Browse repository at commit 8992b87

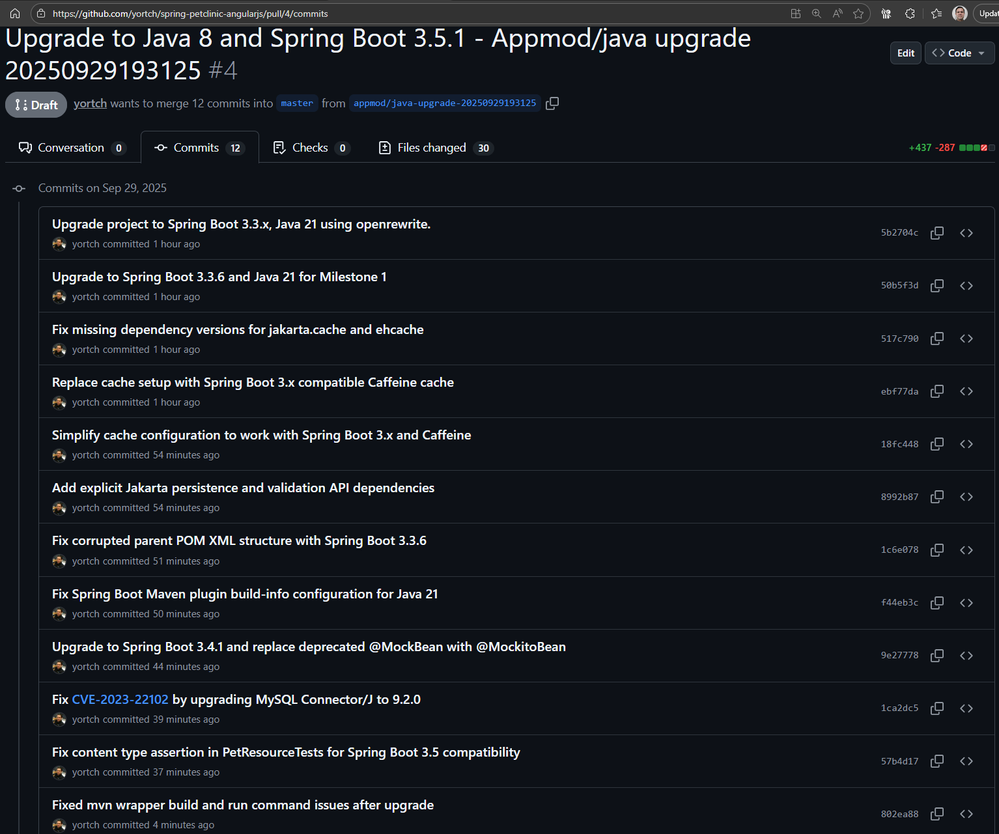click(x=967, y=496)
